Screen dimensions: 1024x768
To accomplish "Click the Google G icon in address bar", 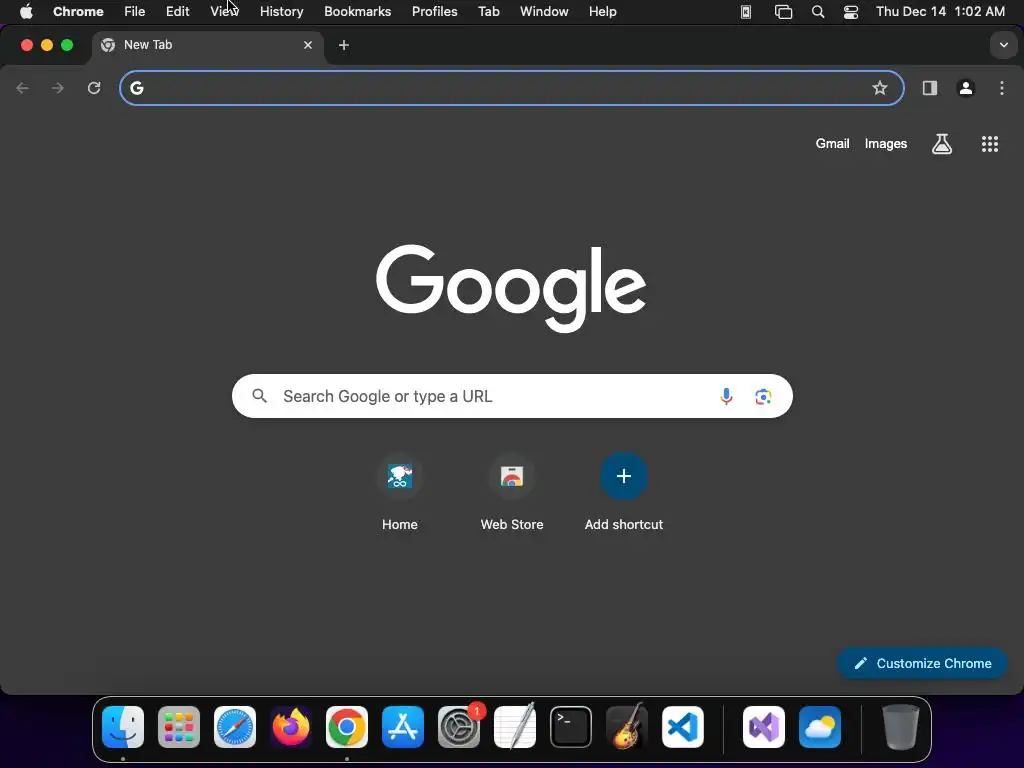I will [136, 88].
